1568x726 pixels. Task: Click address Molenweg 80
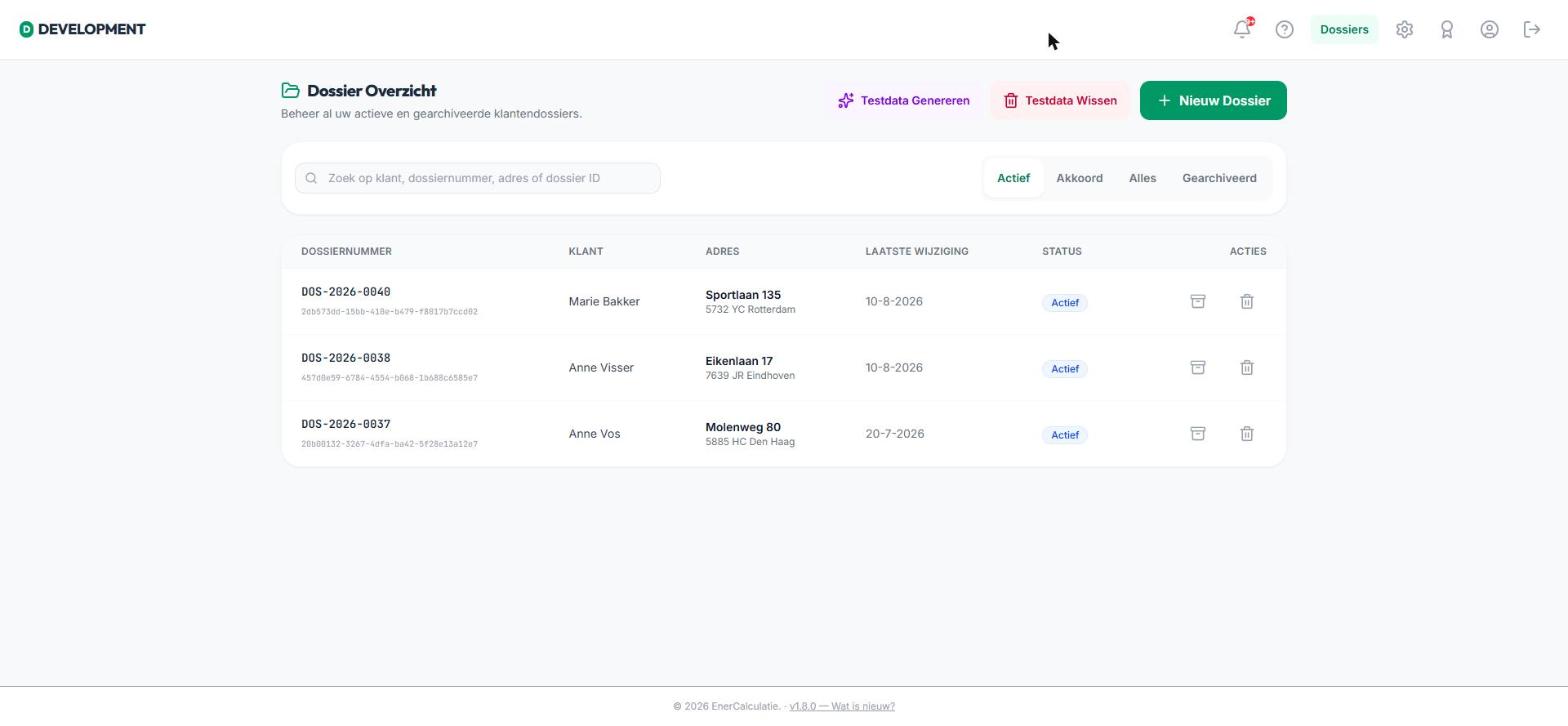[x=743, y=427]
